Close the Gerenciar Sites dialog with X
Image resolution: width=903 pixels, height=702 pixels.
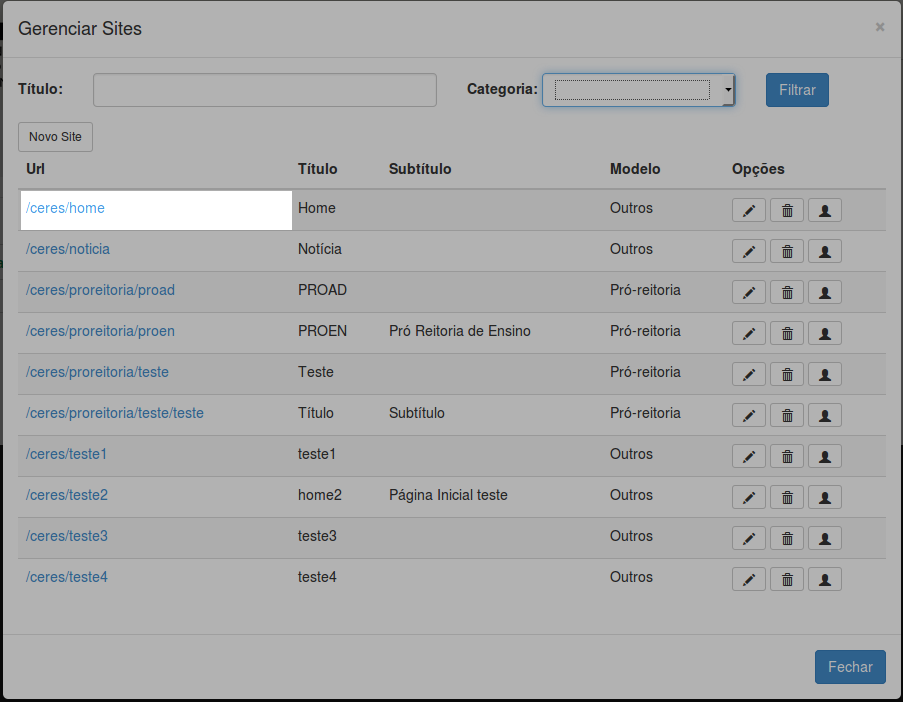880,27
